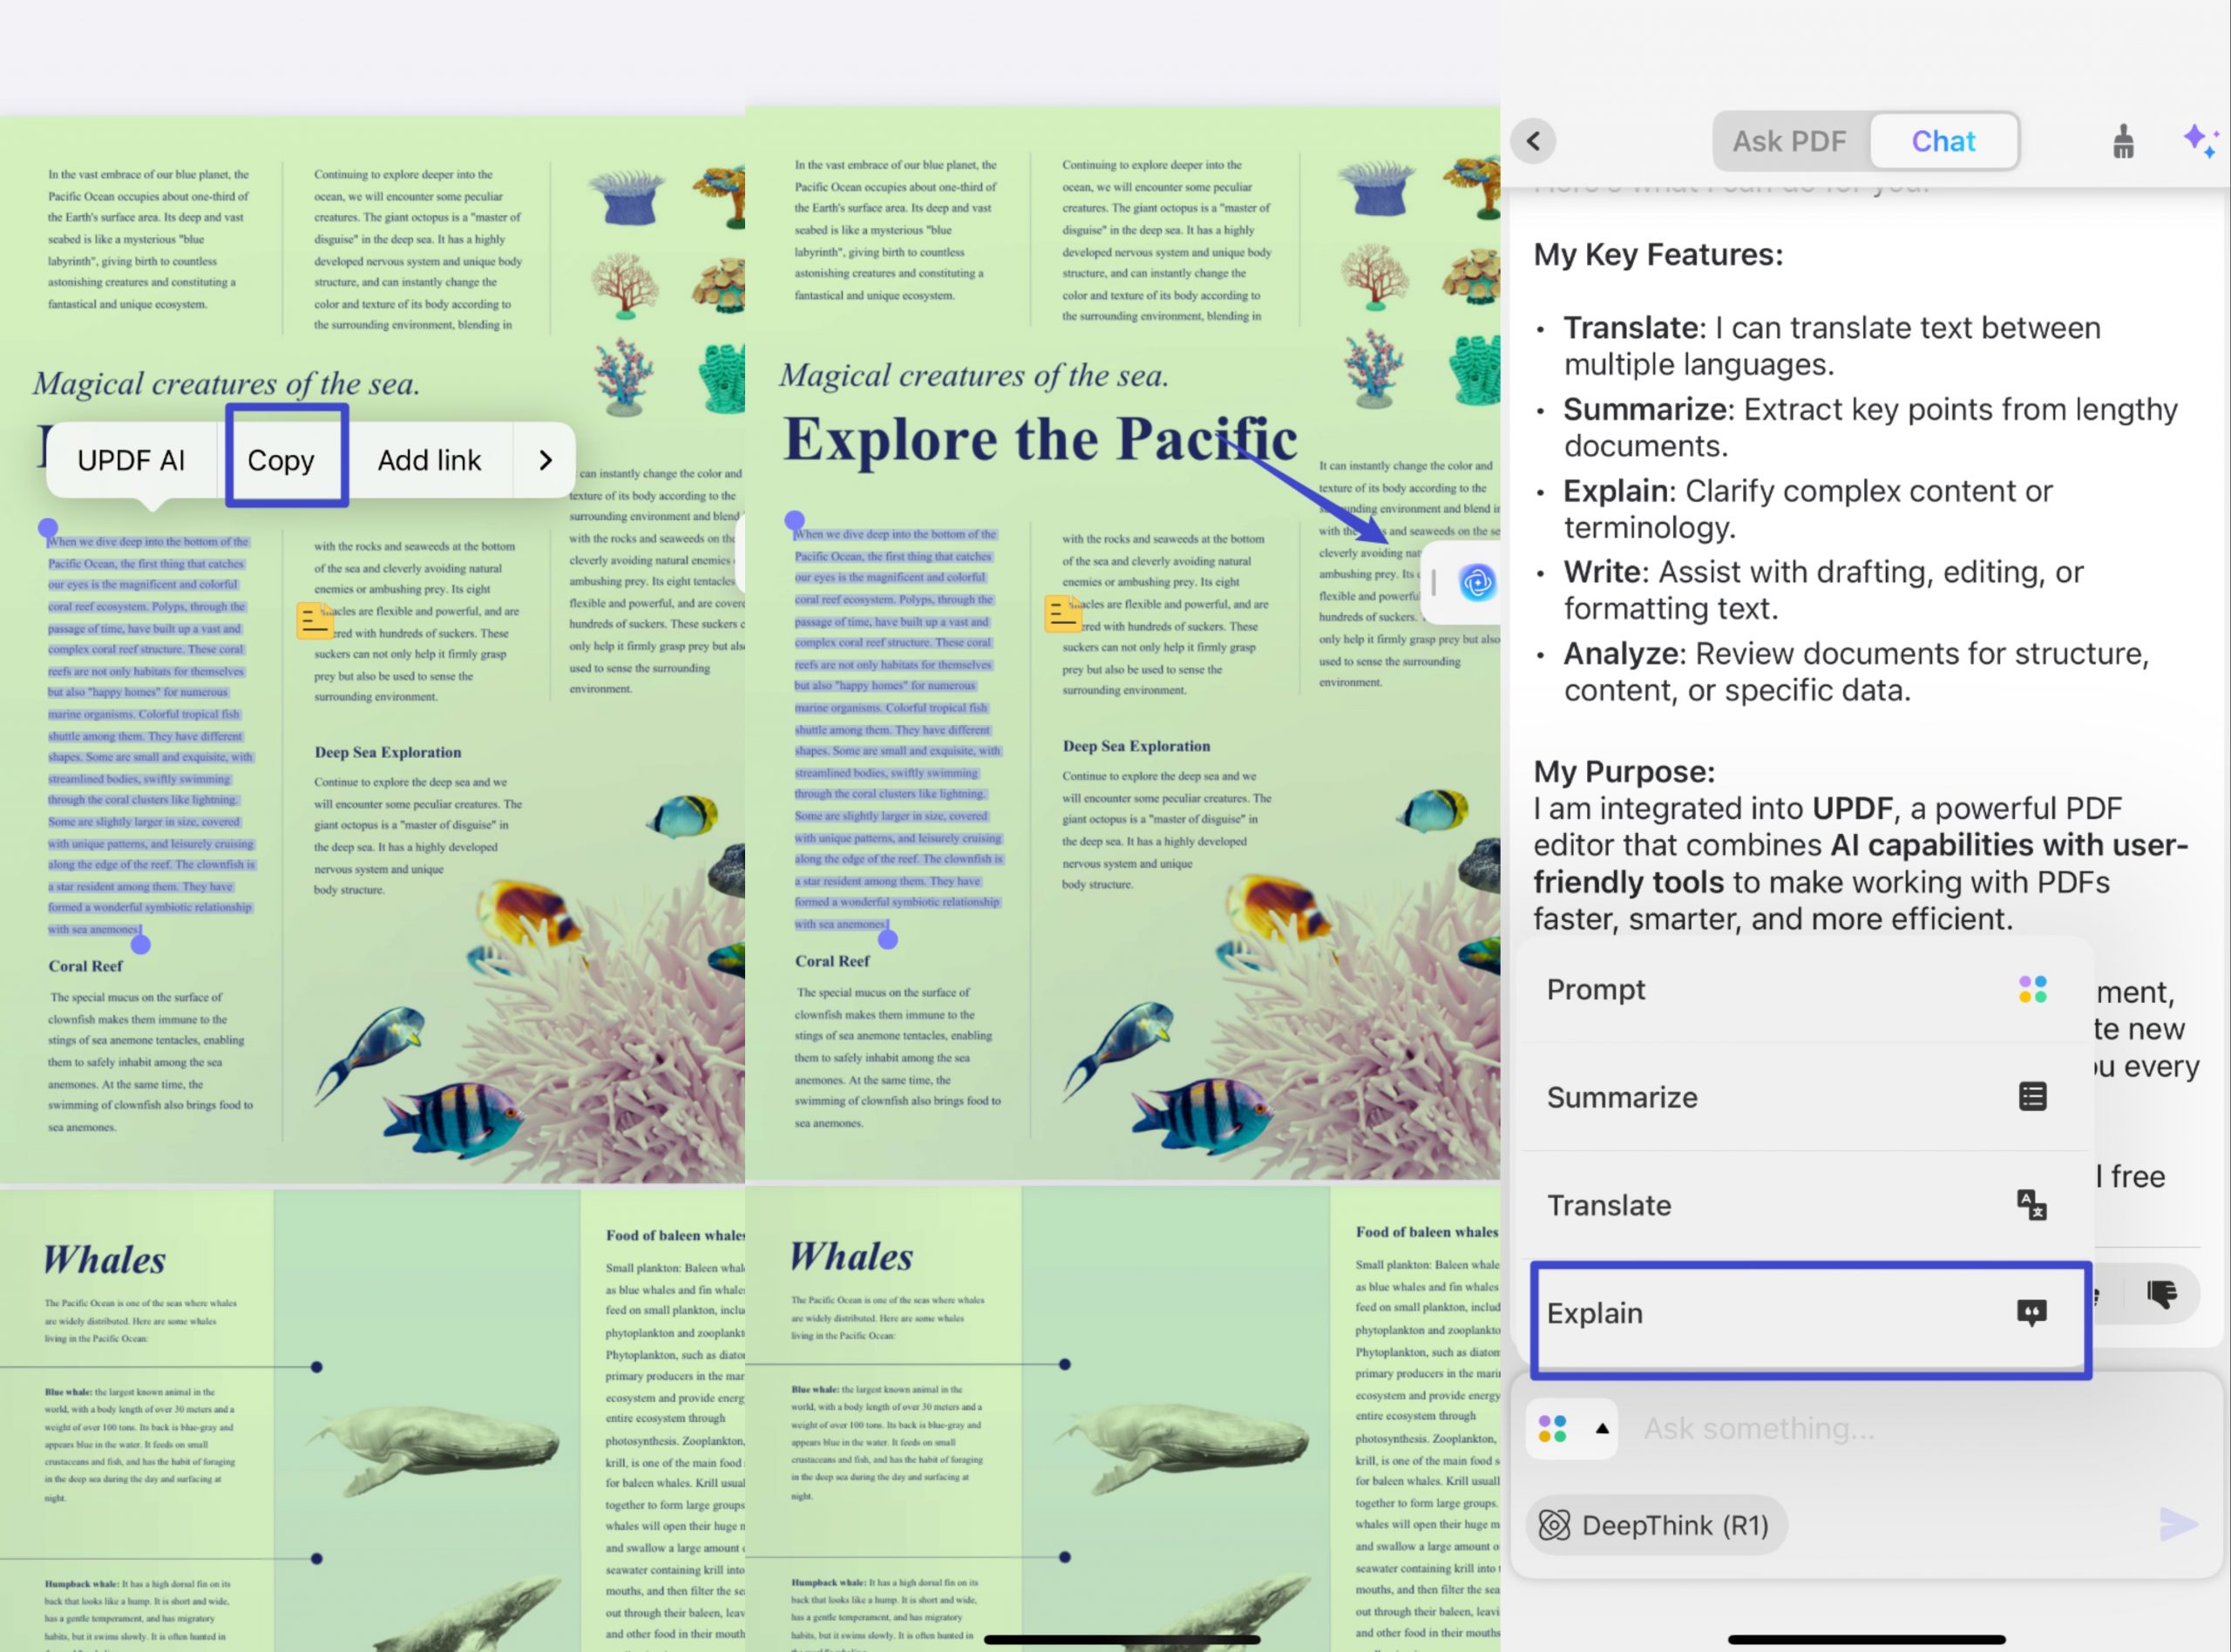Pick Summarize from the quick actions menu
The height and width of the screenshot is (1652, 2231).
(x=1805, y=1097)
